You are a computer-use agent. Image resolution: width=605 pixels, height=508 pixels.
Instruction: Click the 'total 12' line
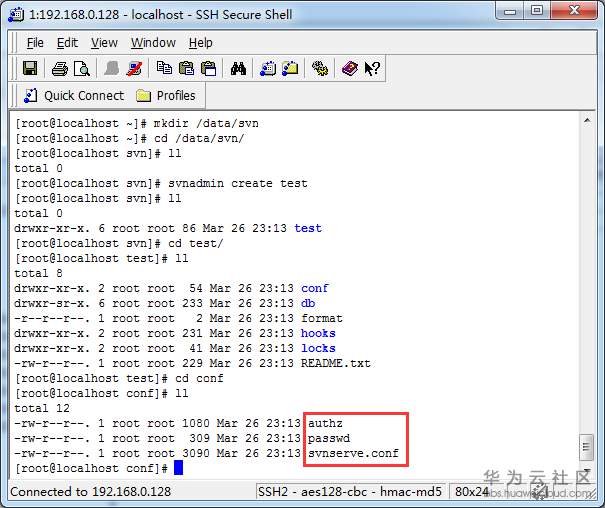[x=42, y=408]
